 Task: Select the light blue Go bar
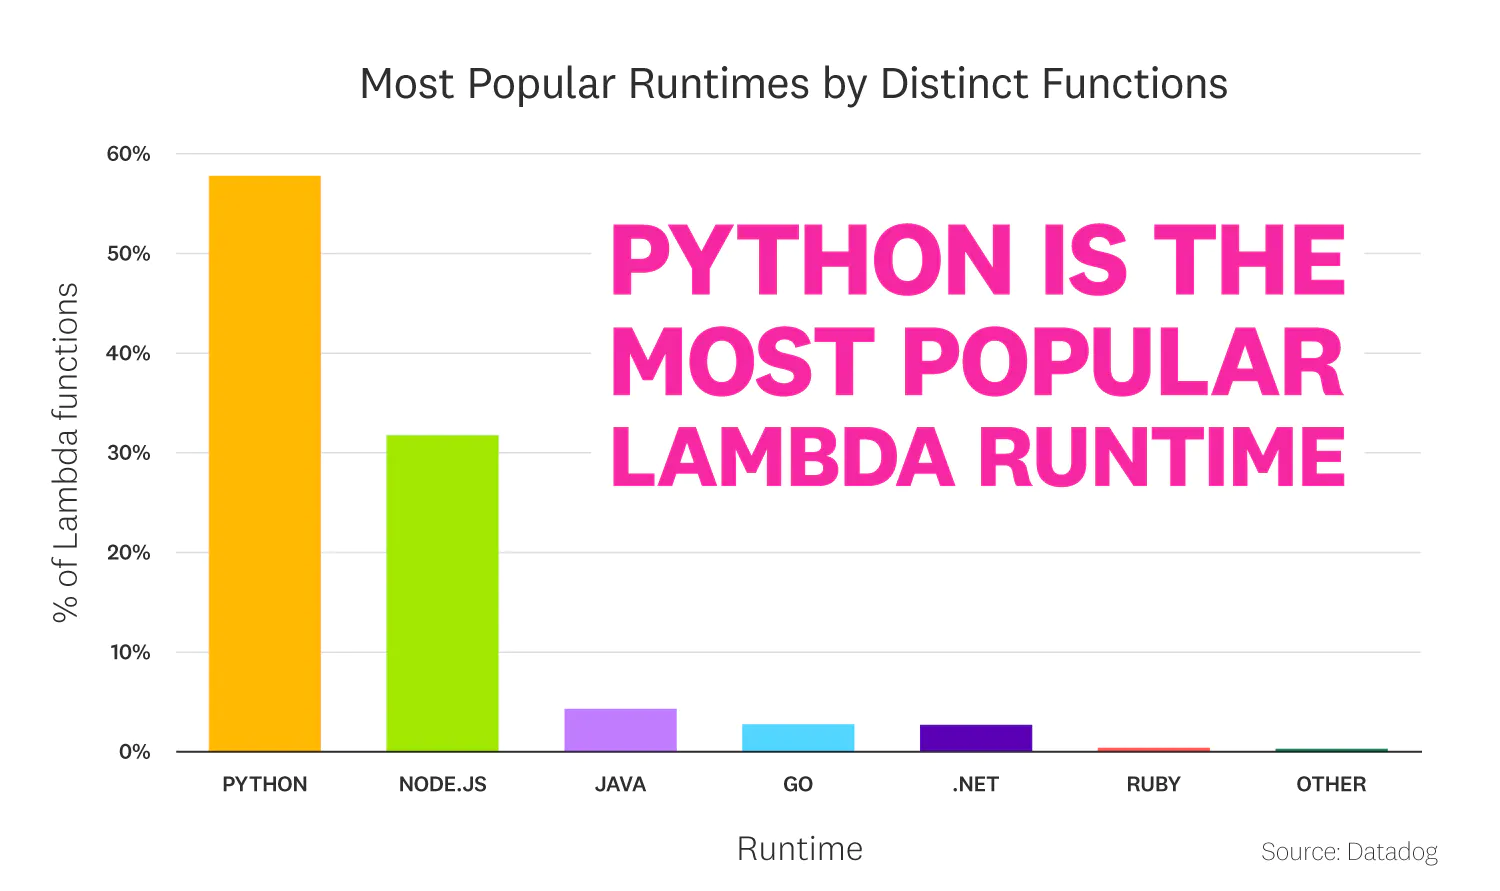tap(798, 737)
